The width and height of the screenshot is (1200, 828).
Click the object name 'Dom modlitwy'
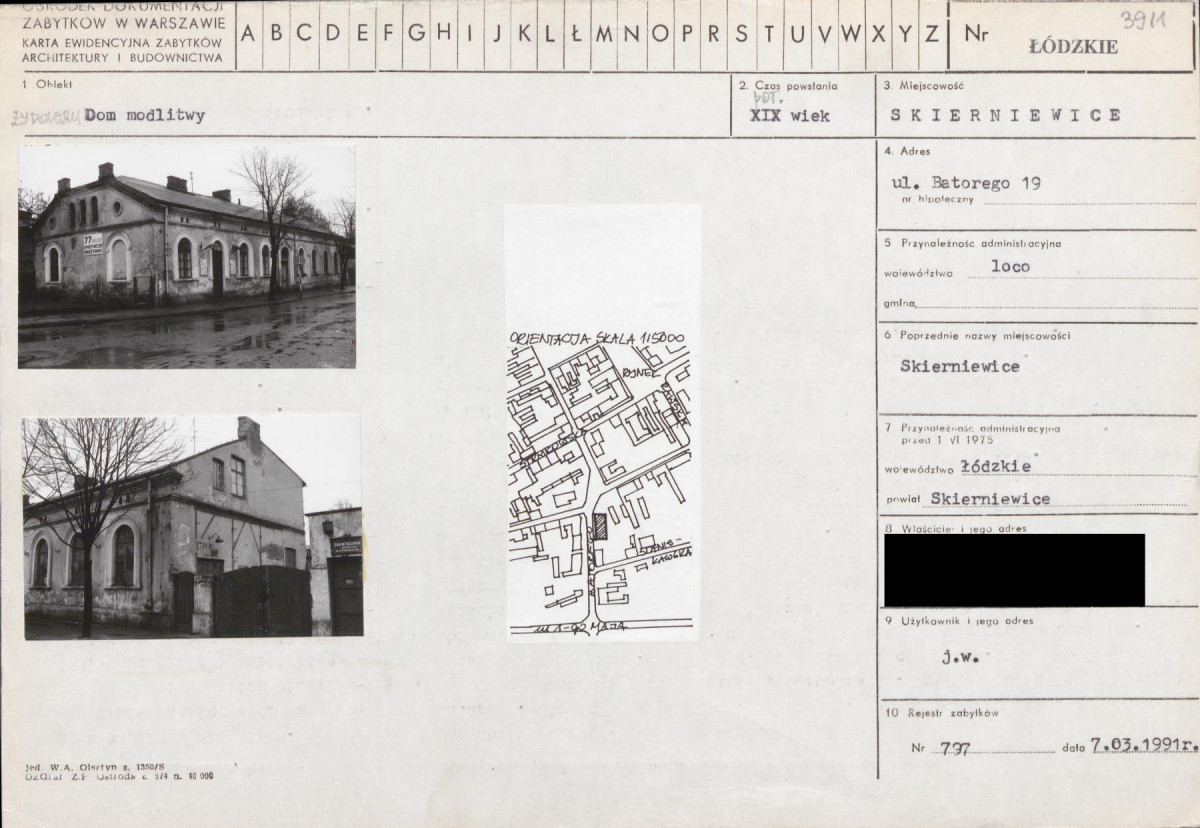pos(145,115)
